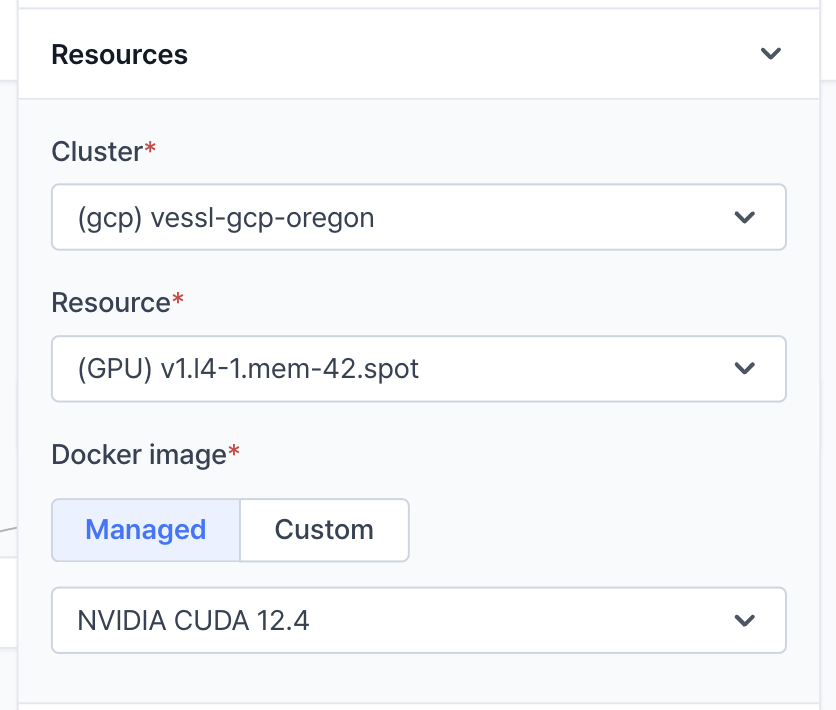Click the Resource dropdown arrow icon
This screenshot has width=836, height=710.
point(744,369)
